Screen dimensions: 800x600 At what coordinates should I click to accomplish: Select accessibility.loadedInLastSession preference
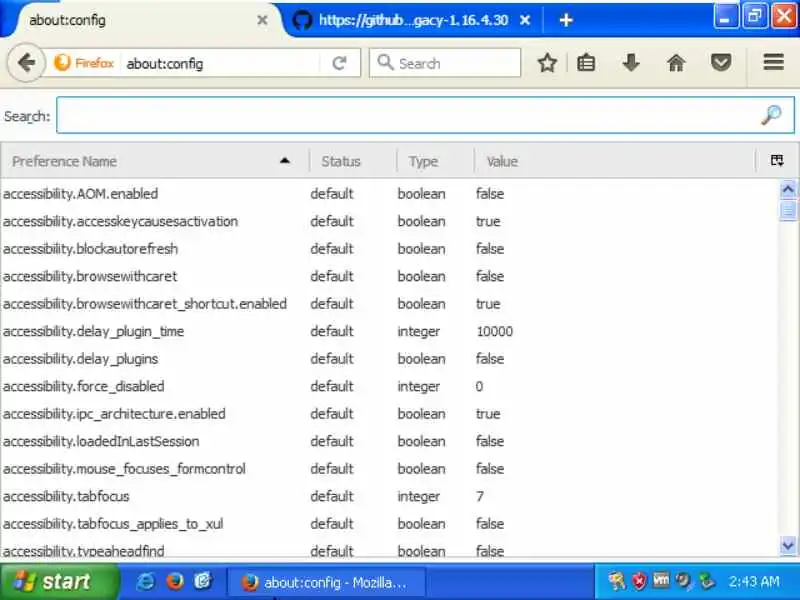point(390,441)
